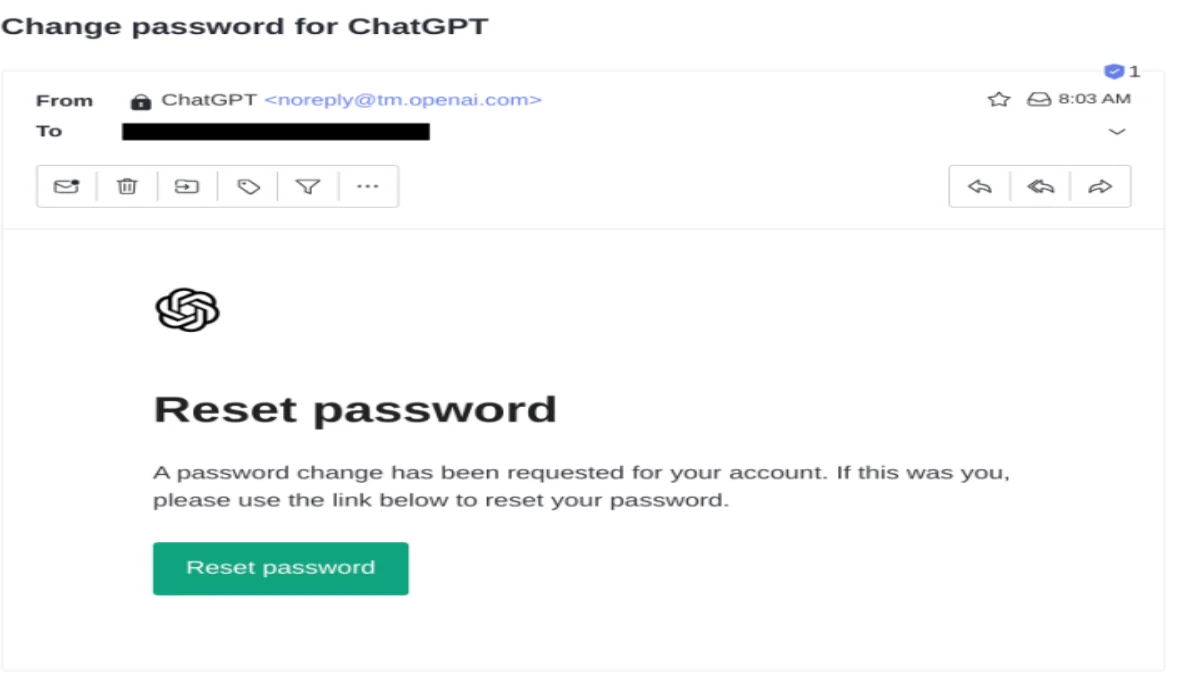Open the label tag options
Image resolution: width=1200 pixels, height=675 pixels.
pos(248,186)
